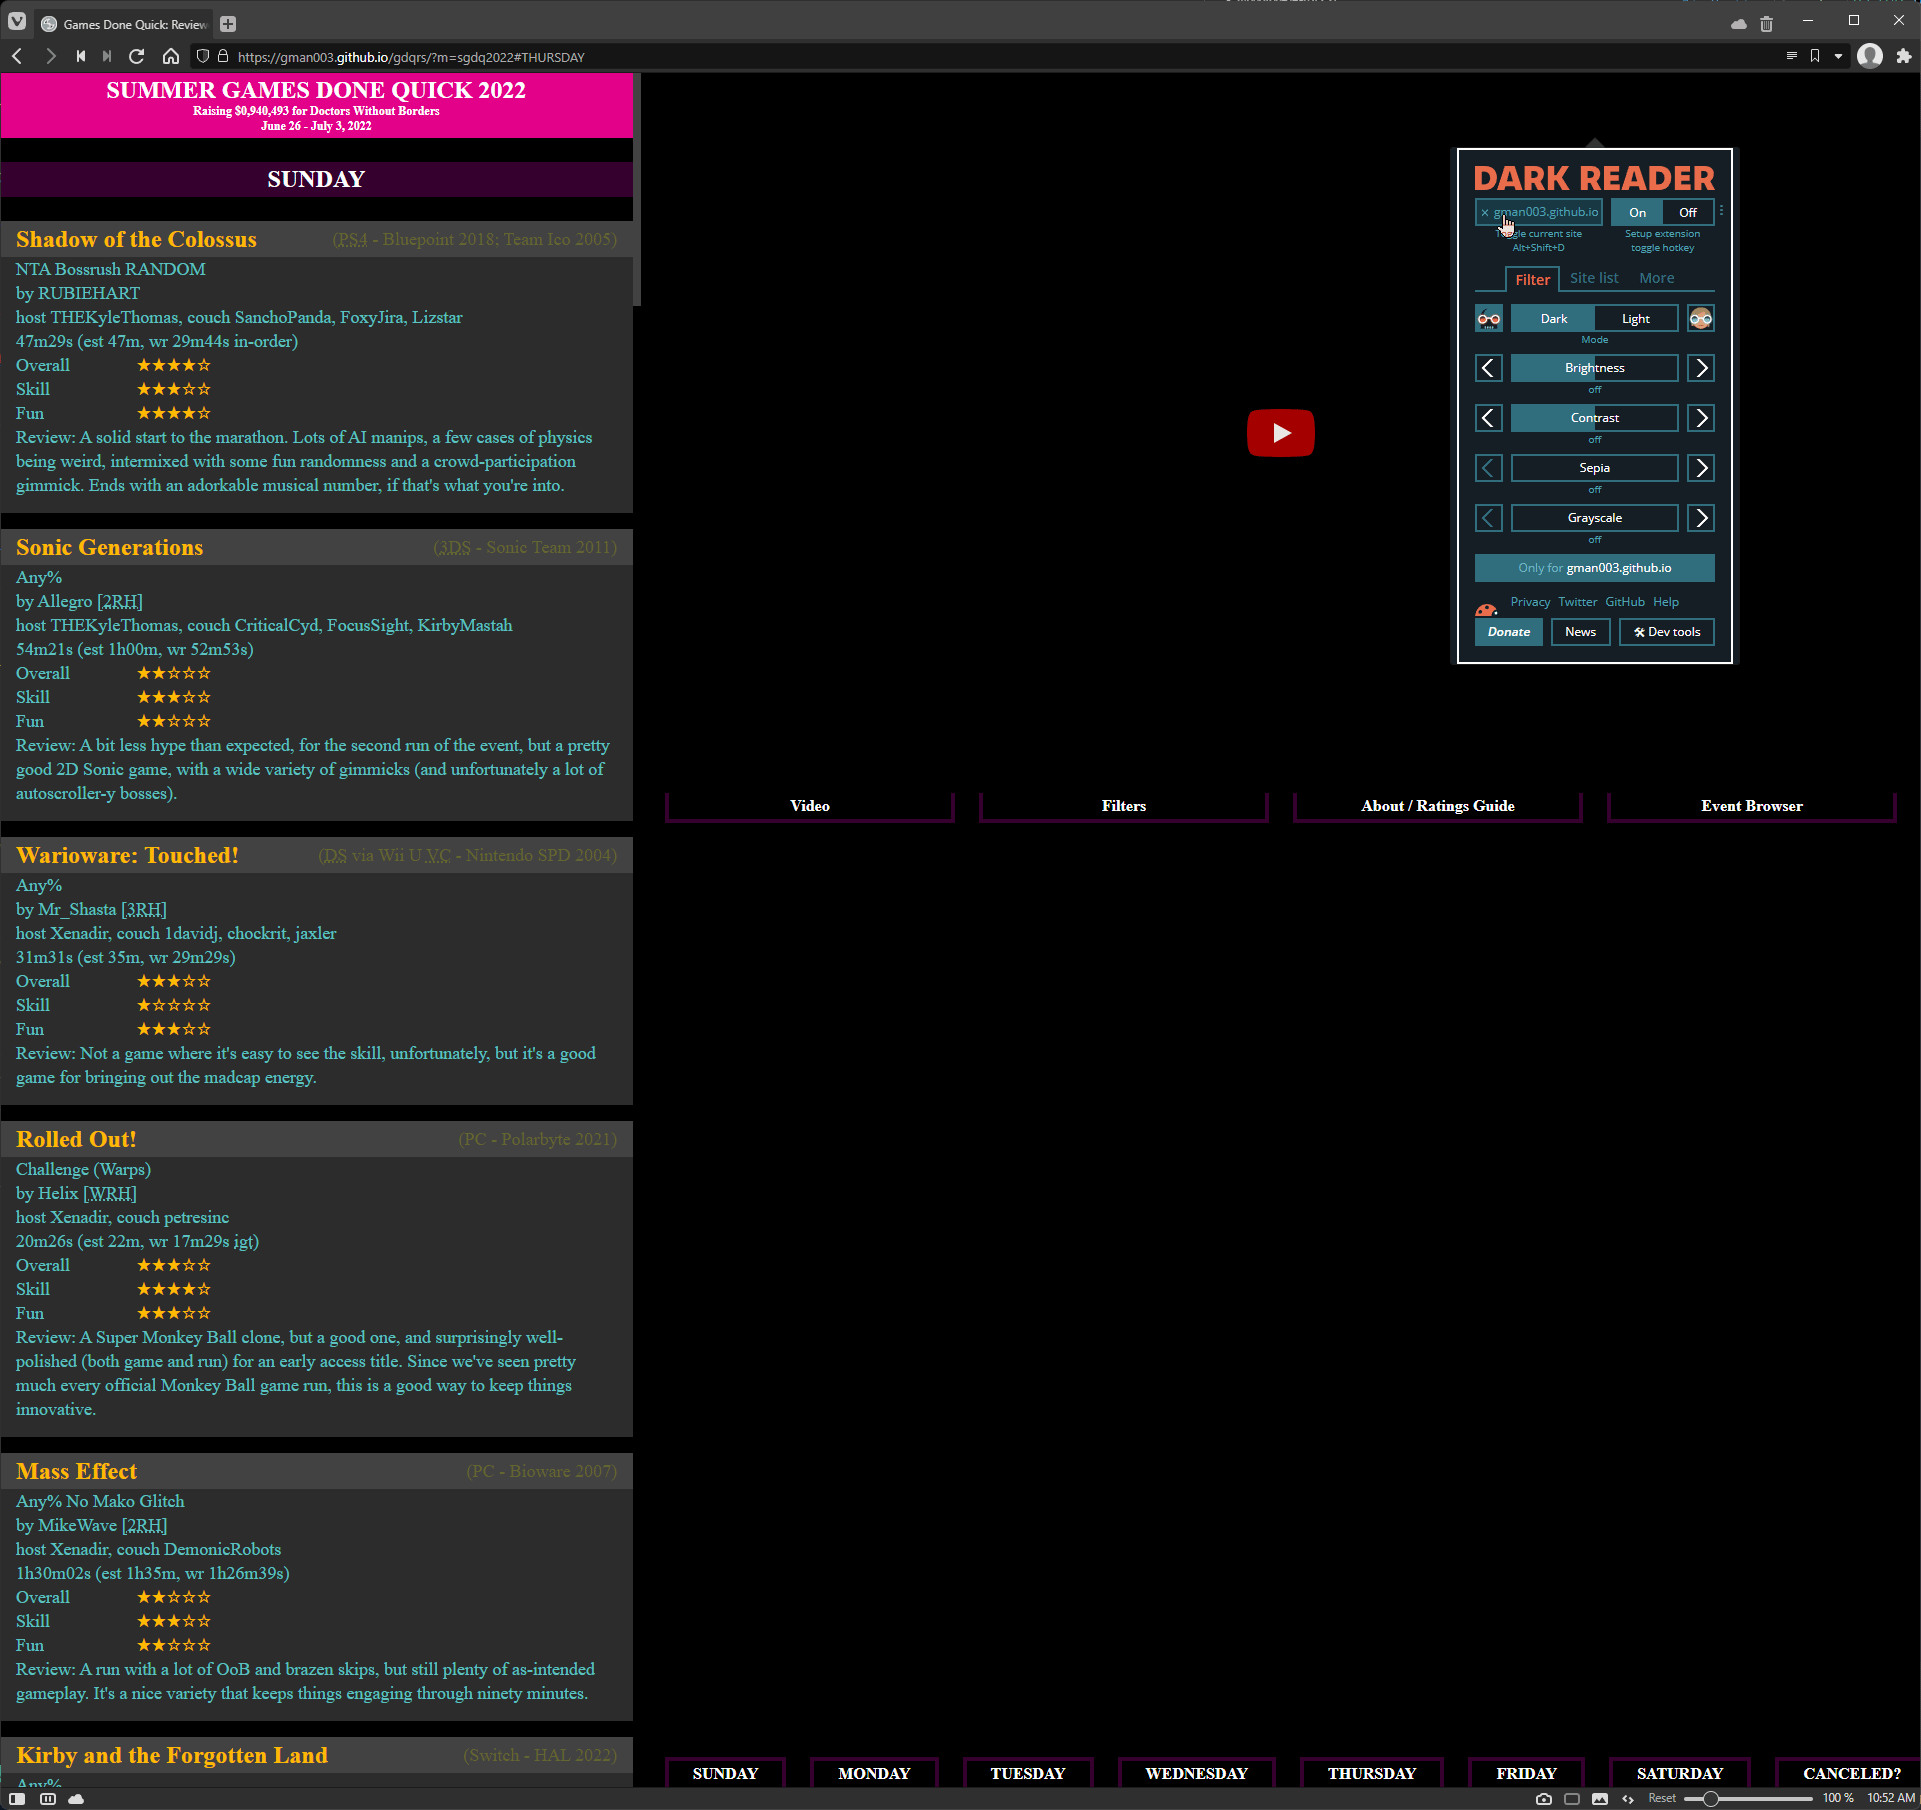Screen dimensions: 1921x1810
Task: Open page actions code icon in status bar
Action: (1628, 1798)
